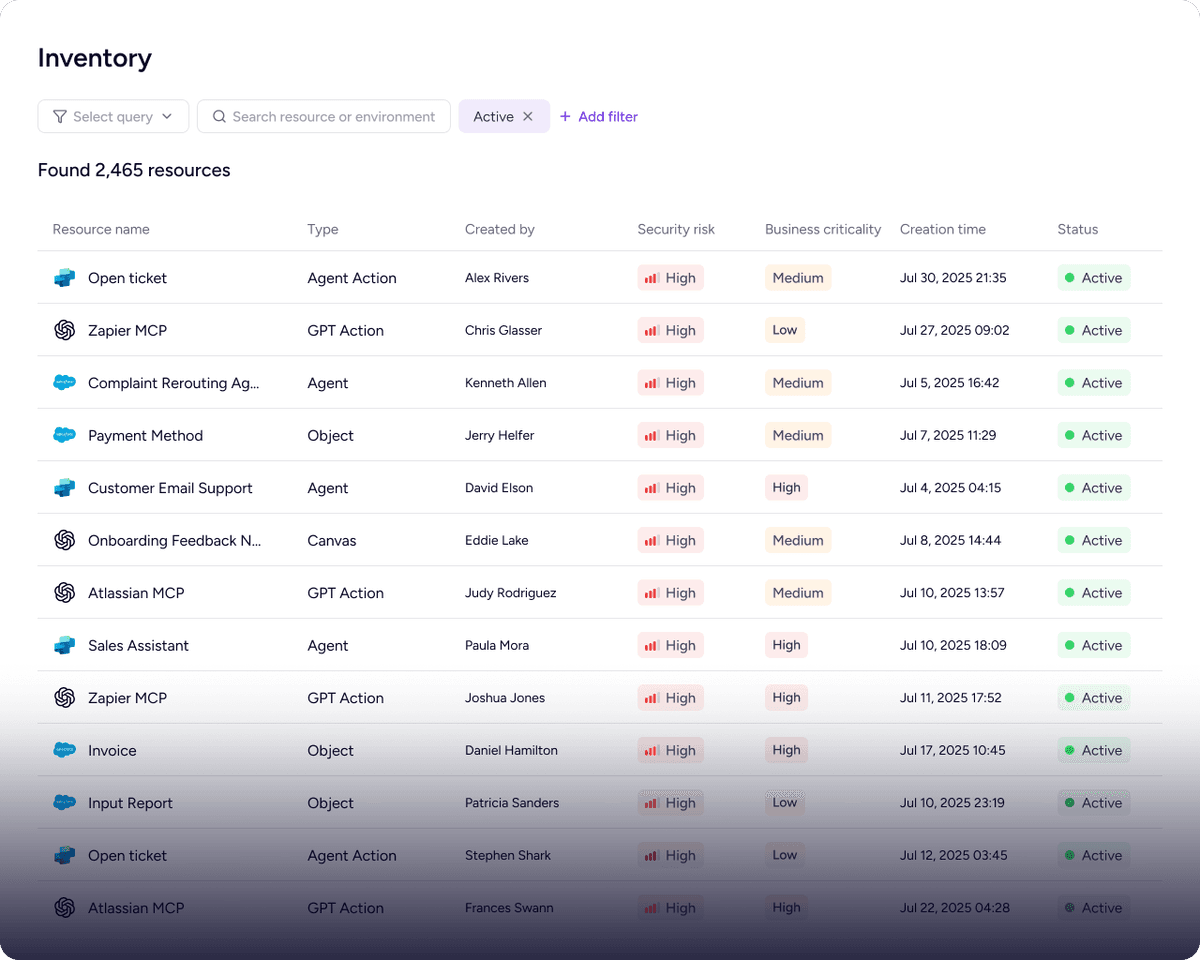This screenshot has width=1200, height=960.
Task: Click the OpenAI icon beside Onboarding Feedback row
Action: coord(65,540)
